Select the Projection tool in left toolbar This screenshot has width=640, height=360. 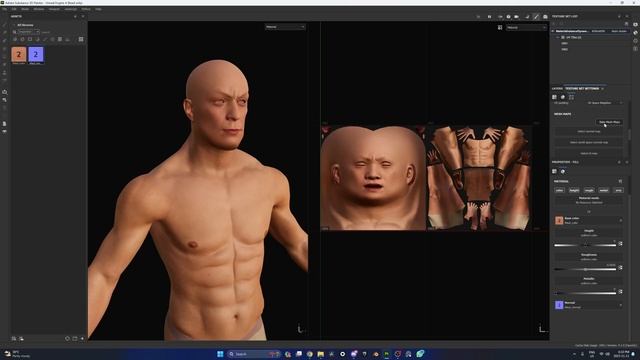(4, 40)
